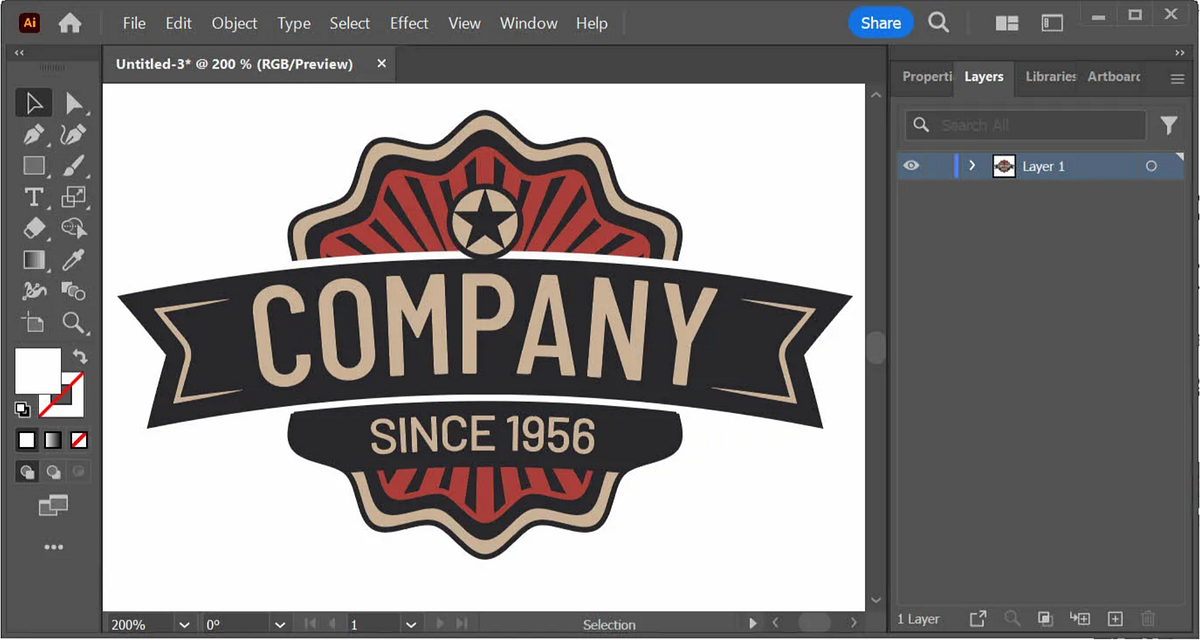Image resolution: width=1200 pixels, height=640 pixels.
Task: Activate the Pen tool
Action: pos(34,134)
